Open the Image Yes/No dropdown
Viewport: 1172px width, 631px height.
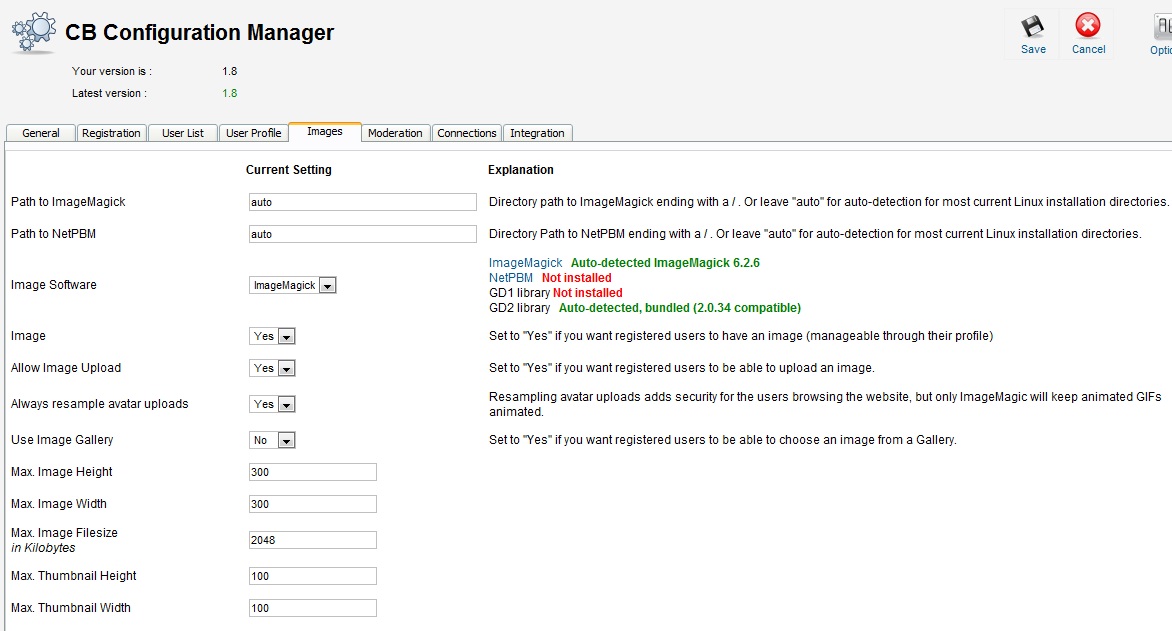point(272,336)
